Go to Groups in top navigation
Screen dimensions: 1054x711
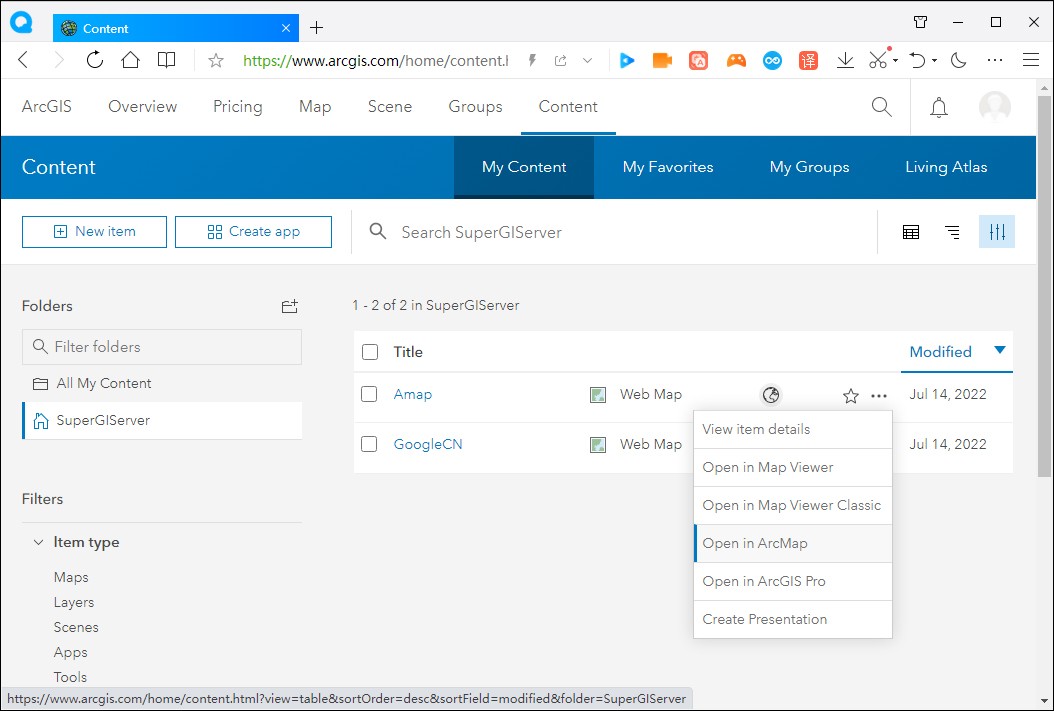[475, 107]
